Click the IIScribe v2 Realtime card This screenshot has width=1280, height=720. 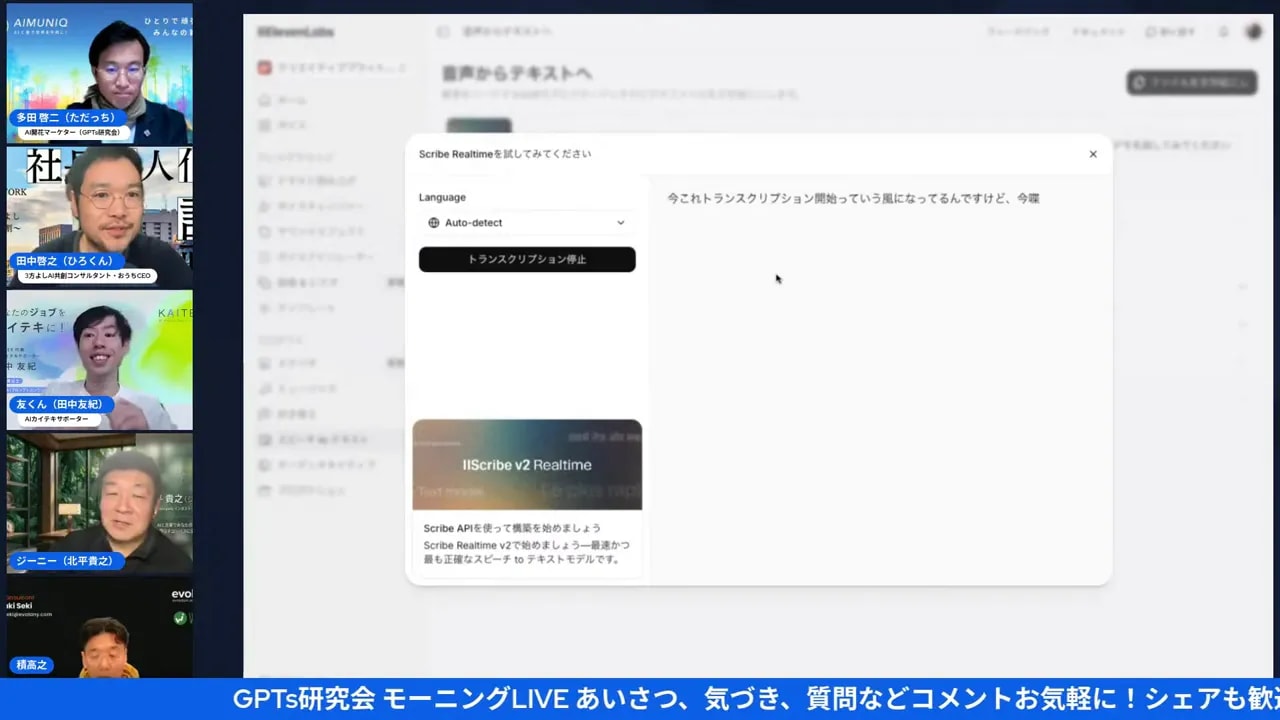pyautogui.click(x=527, y=464)
